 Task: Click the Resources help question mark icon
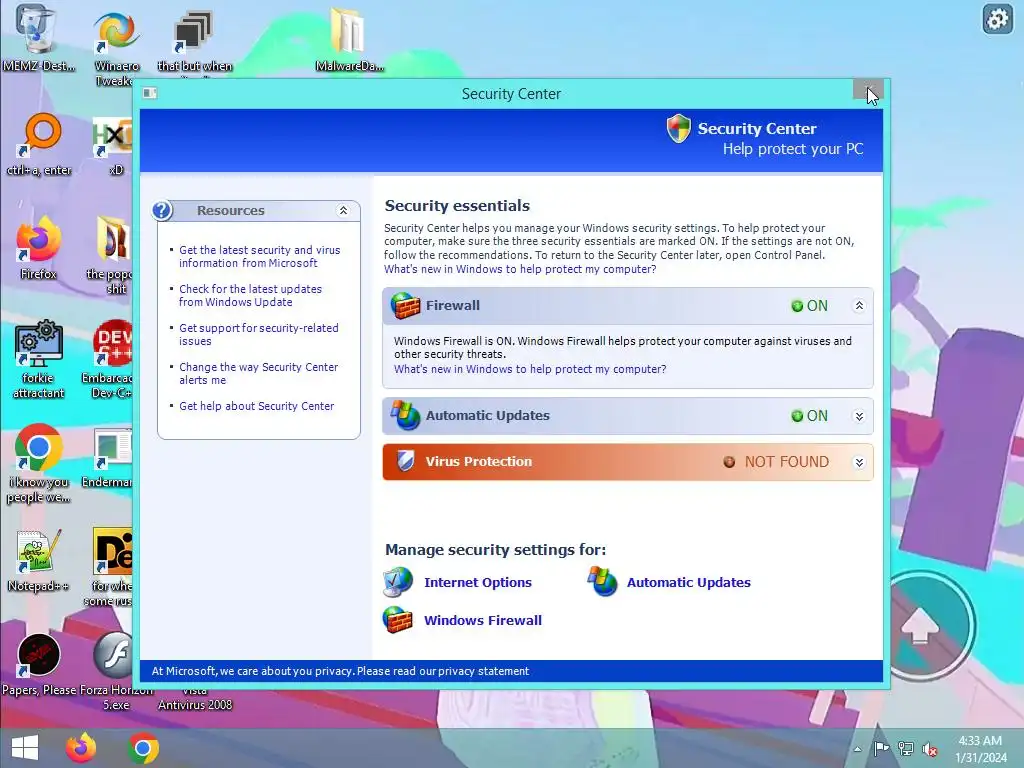click(x=162, y=210)
